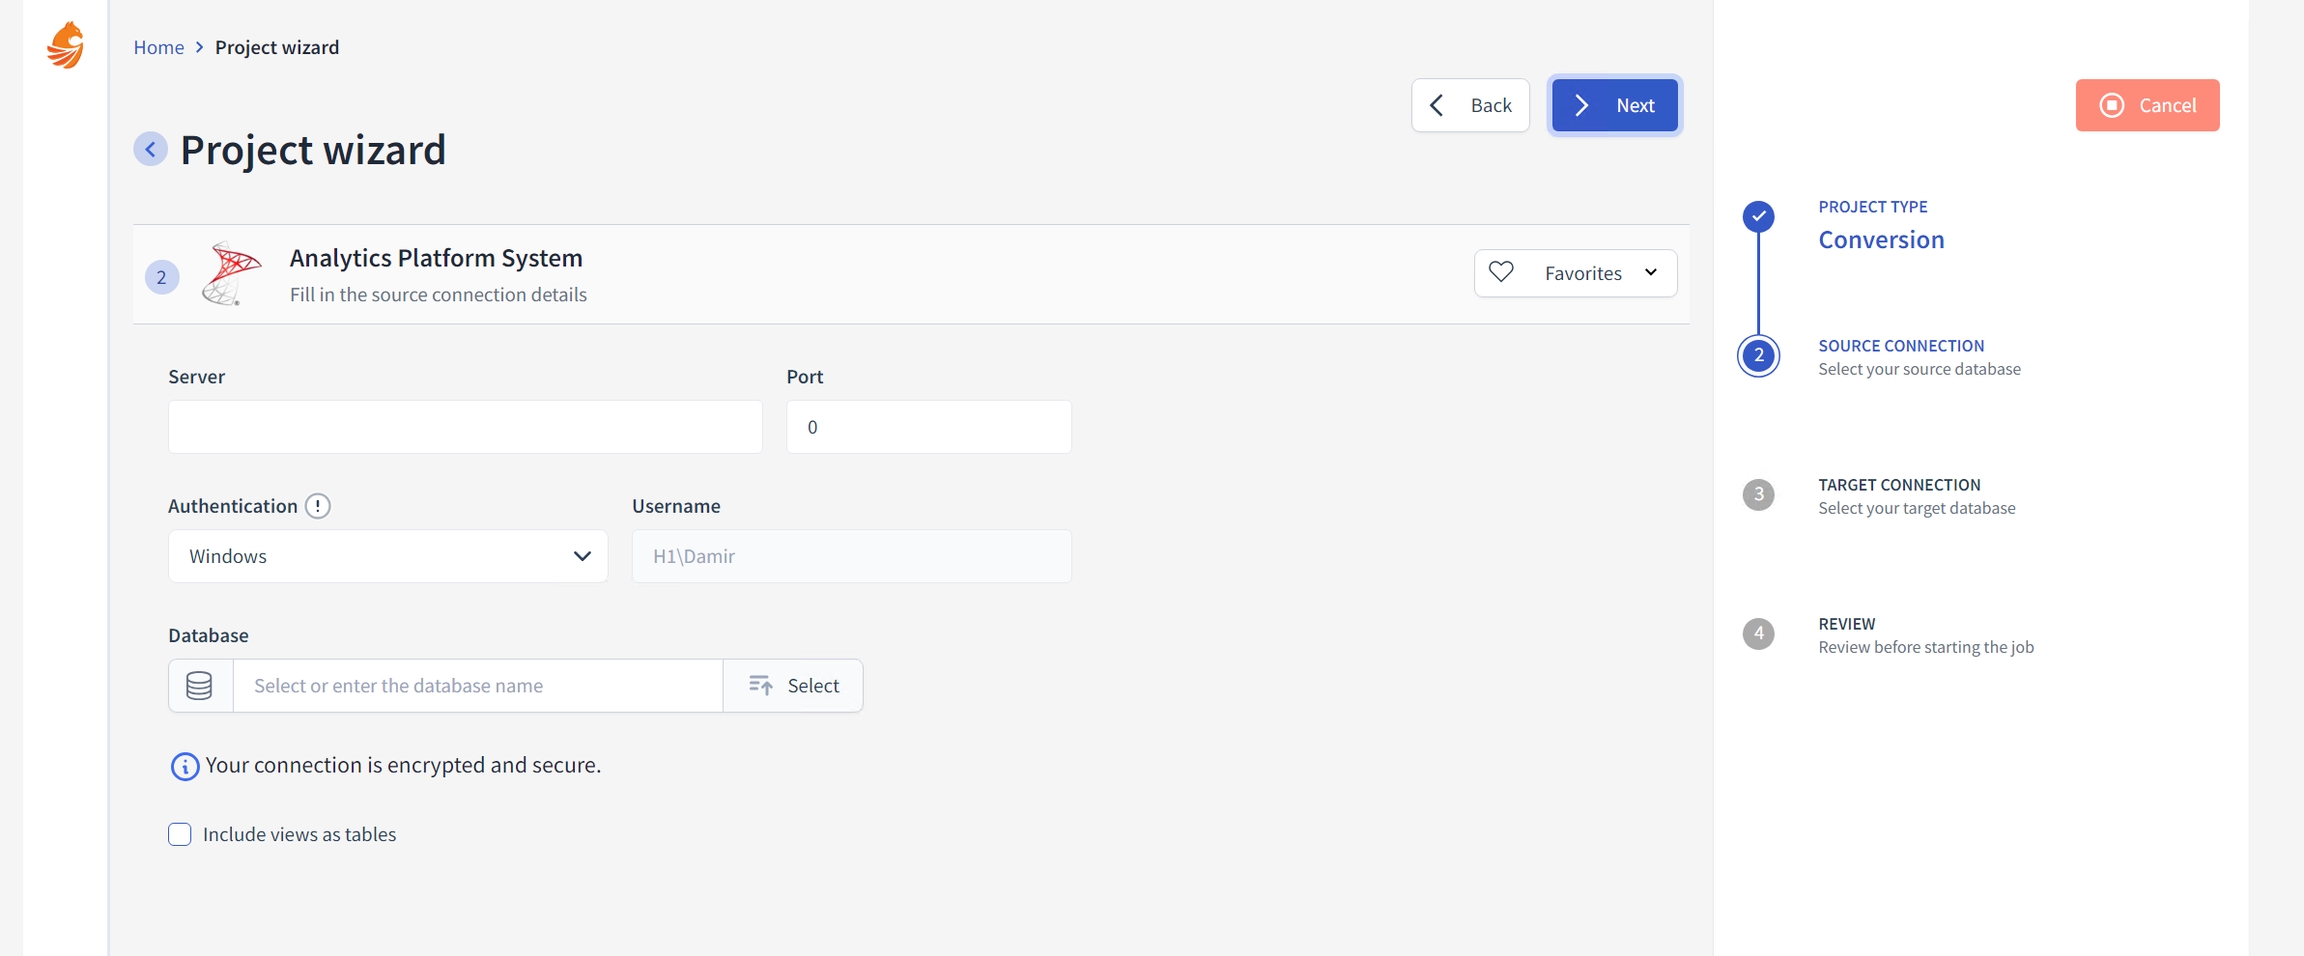Click the Analytics Platform System logo icon
The height and width of the screenshot is (956, 2304).
click(x=232, y=274)
